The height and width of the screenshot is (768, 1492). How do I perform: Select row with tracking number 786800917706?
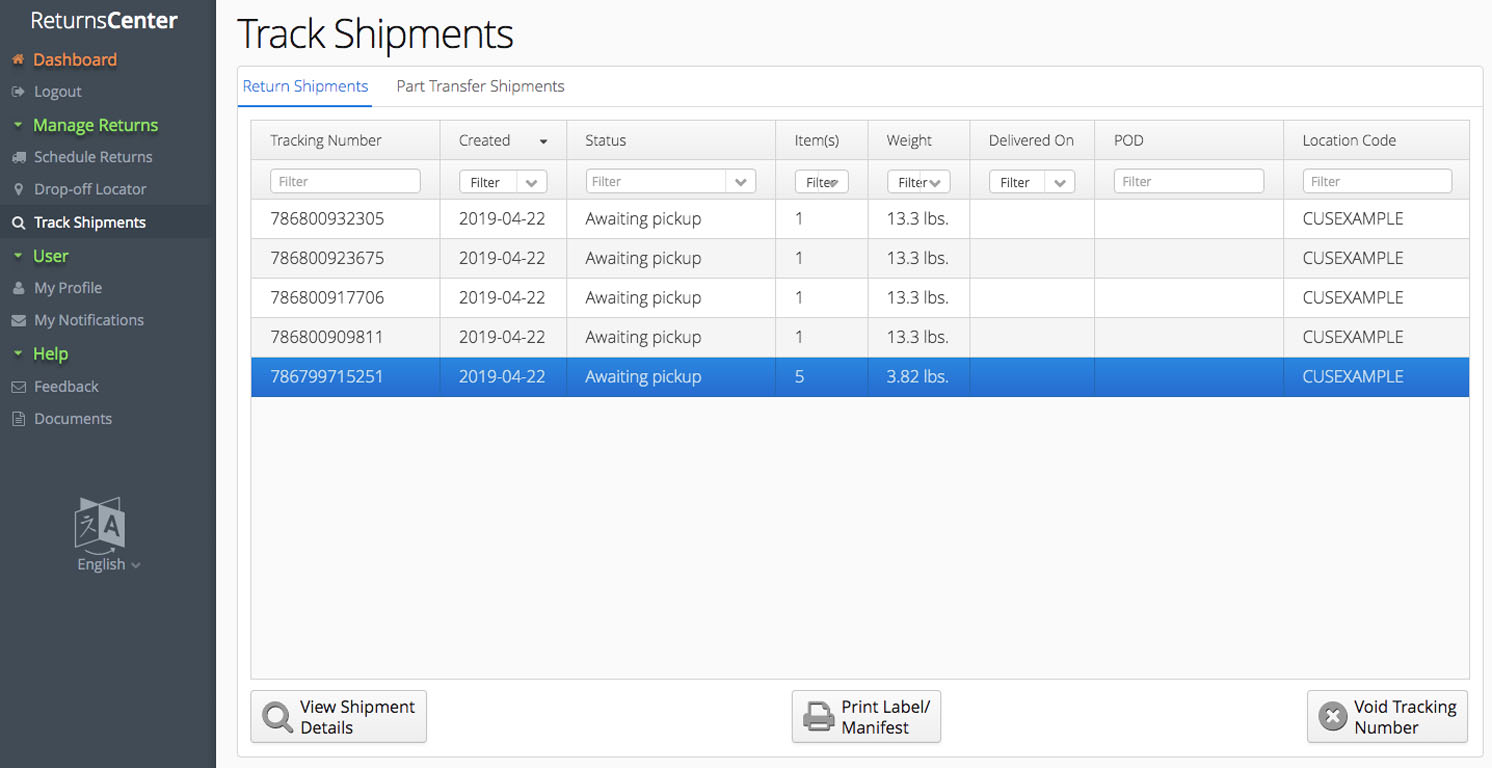[860, 298]
